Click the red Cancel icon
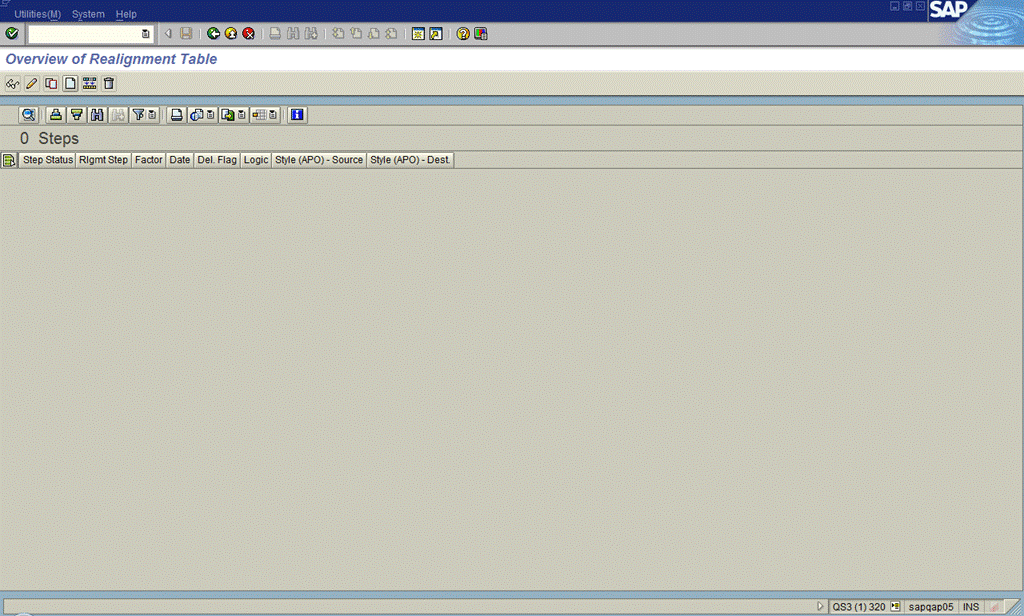Image resolution: width=1024 pixels, height=616 pixels. tap(248, 33)
